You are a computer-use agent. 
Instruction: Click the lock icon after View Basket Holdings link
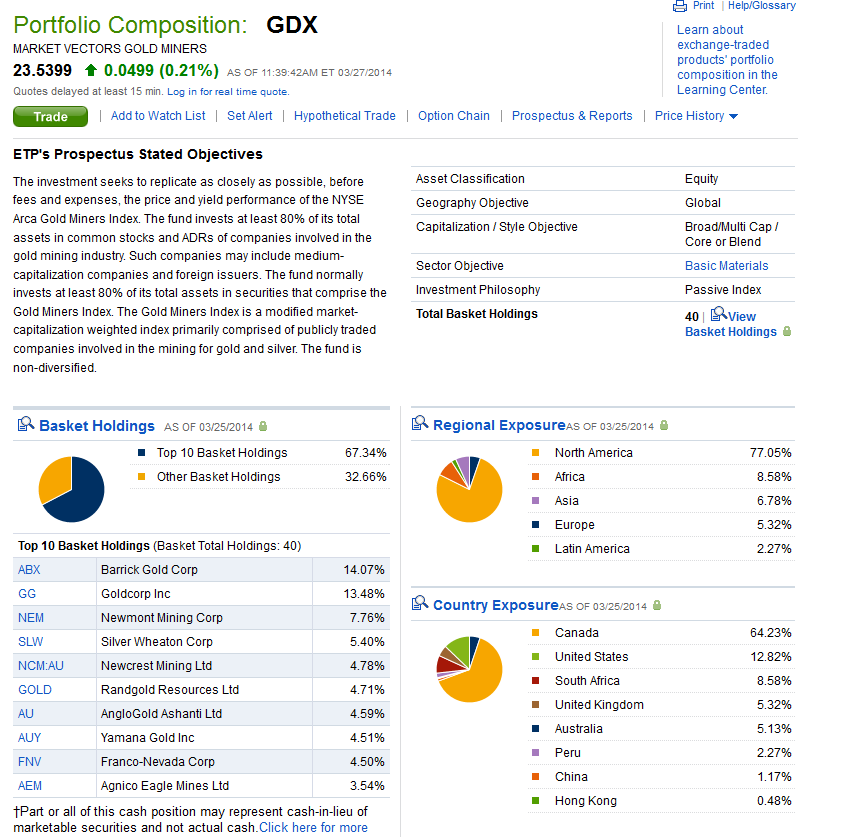pyautogui.click(x=787, y=331)
